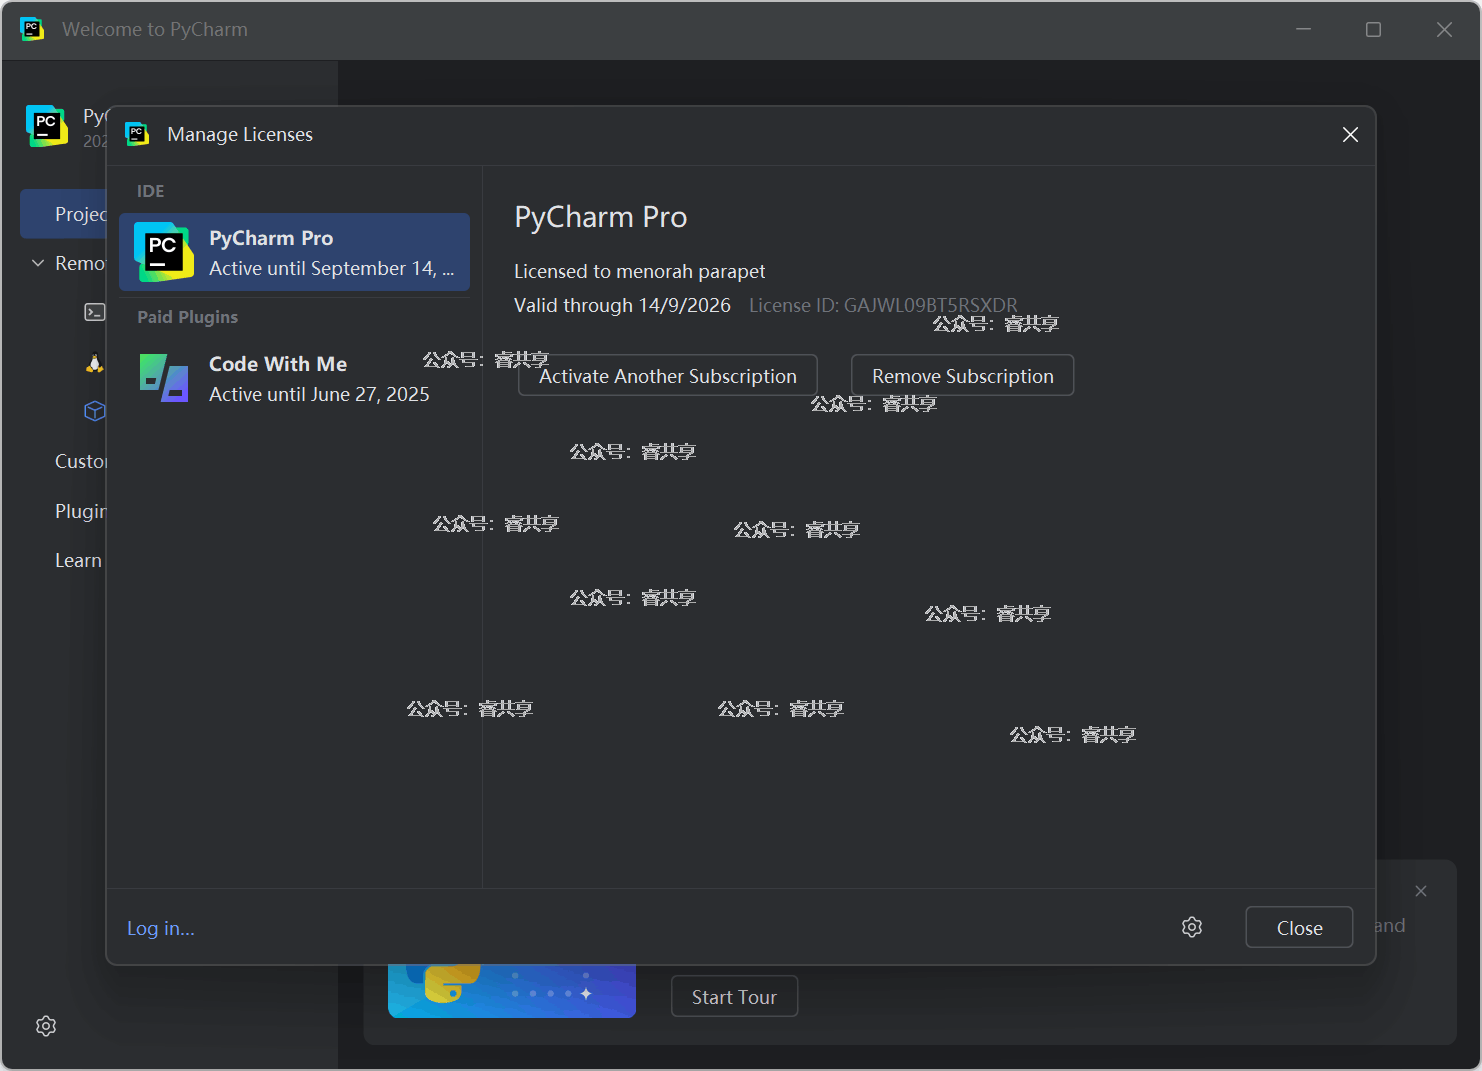
Task: Click the PyCharm Pro logo icon in license list
Action: click(164, 252)
